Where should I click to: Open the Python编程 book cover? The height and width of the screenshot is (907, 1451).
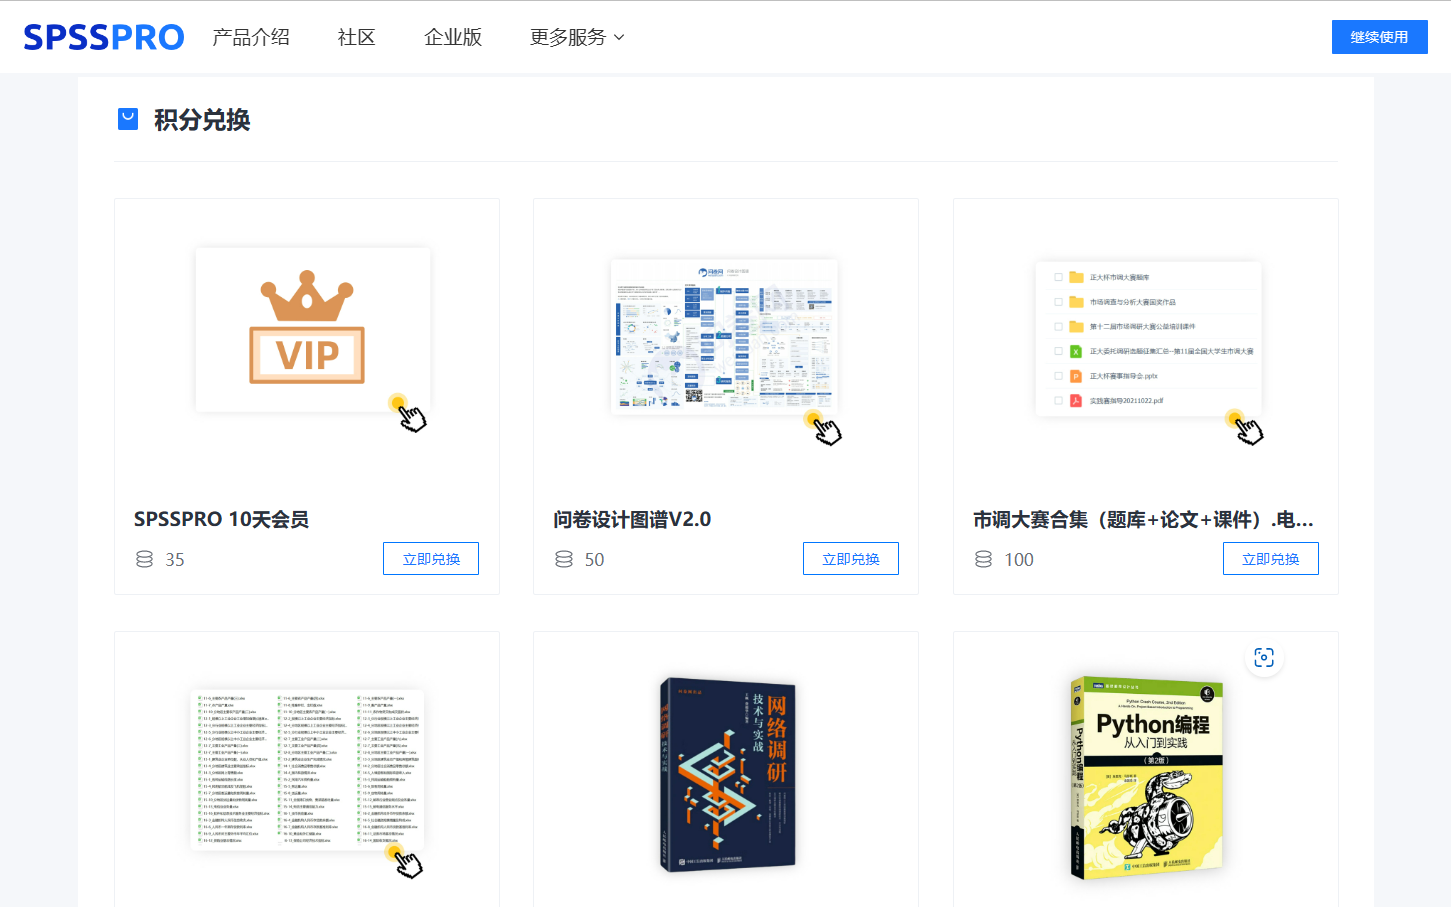1147,779
